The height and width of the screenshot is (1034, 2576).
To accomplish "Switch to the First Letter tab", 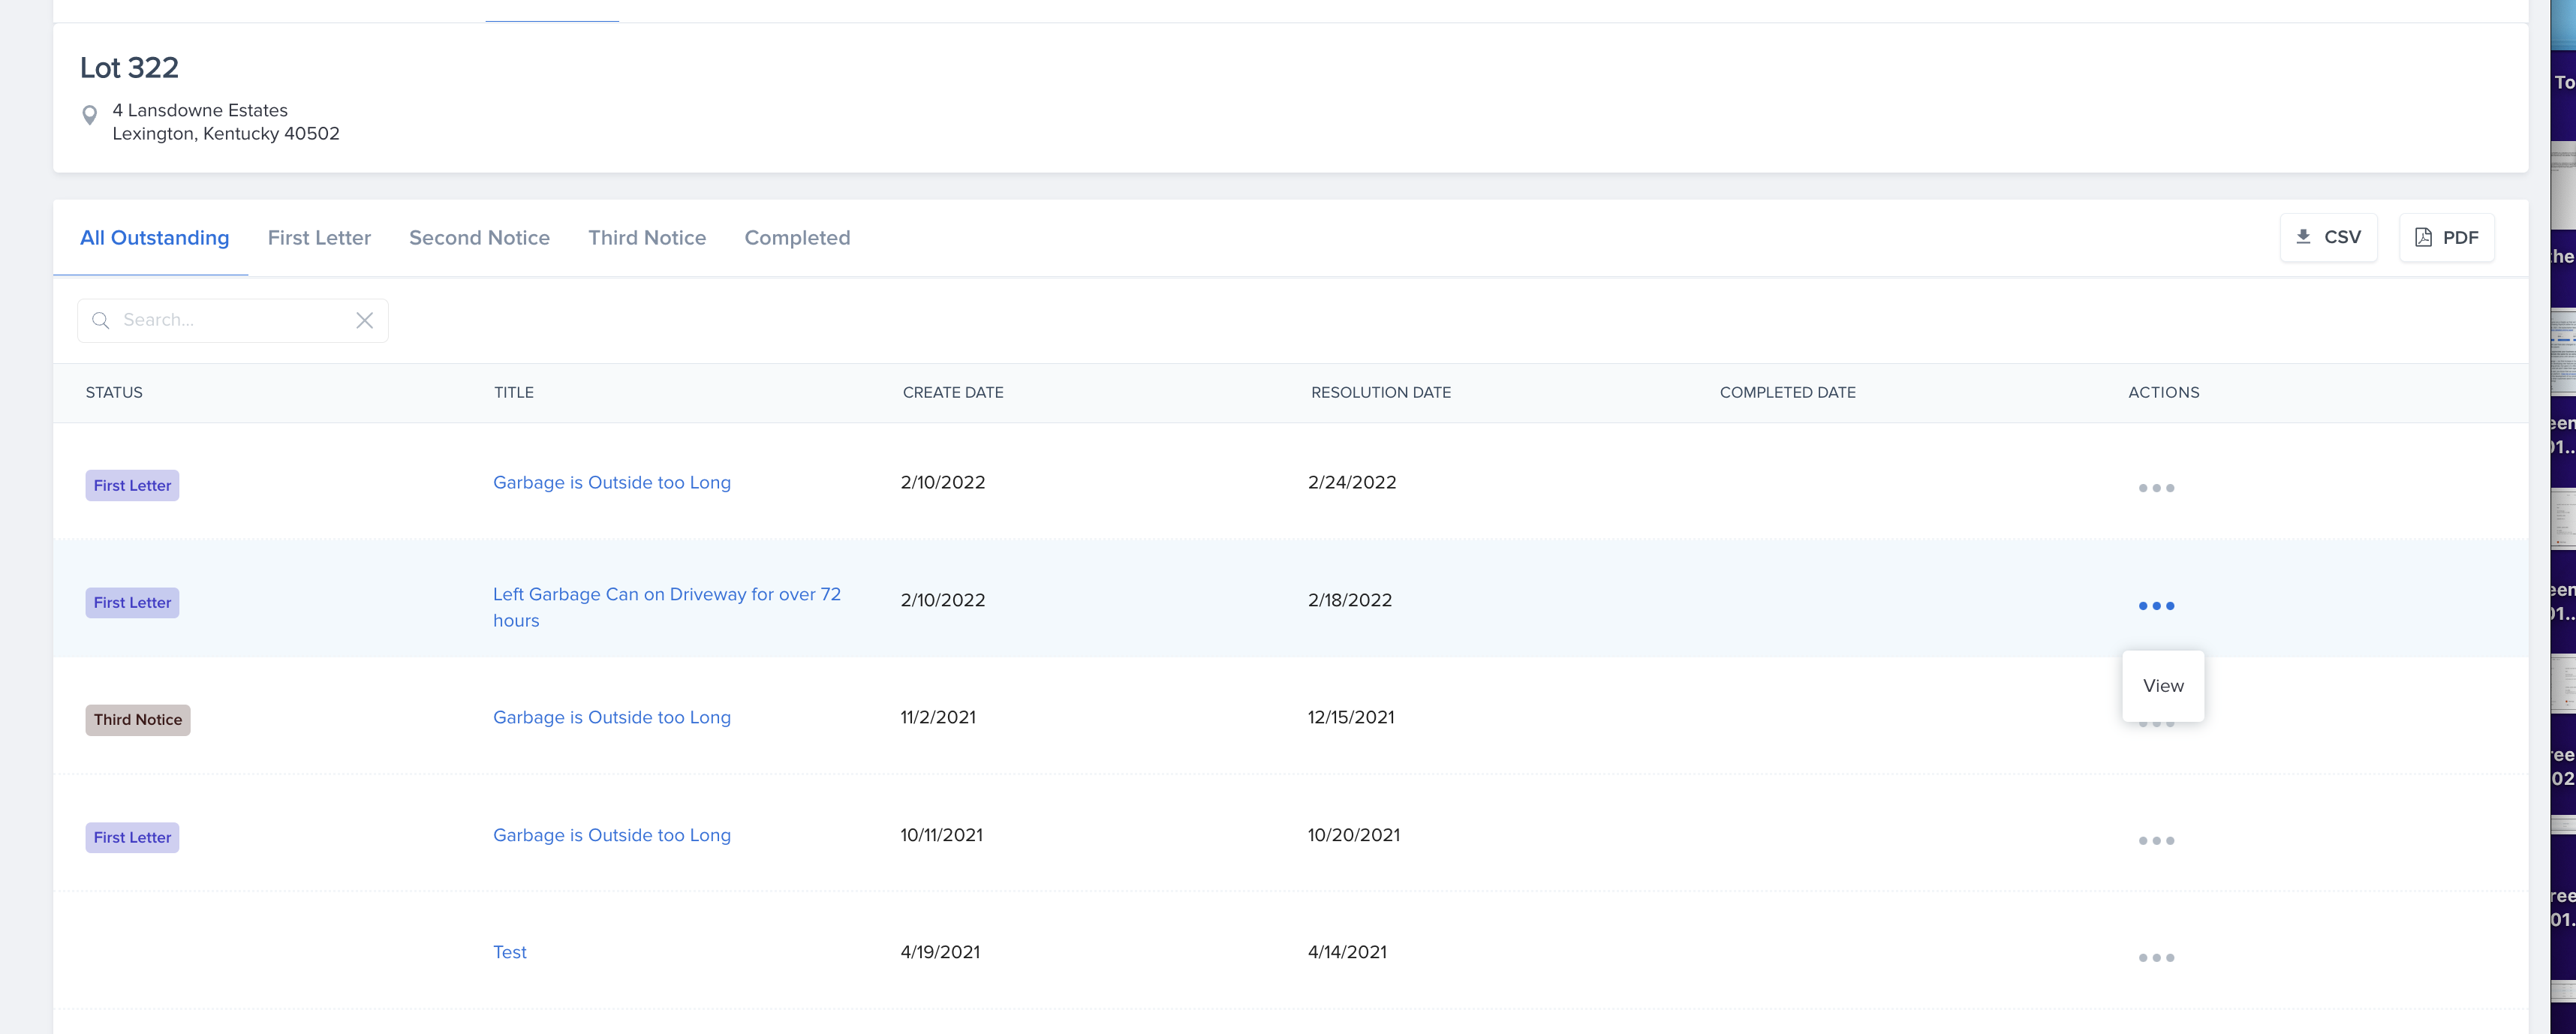I will tap(319, 238).
